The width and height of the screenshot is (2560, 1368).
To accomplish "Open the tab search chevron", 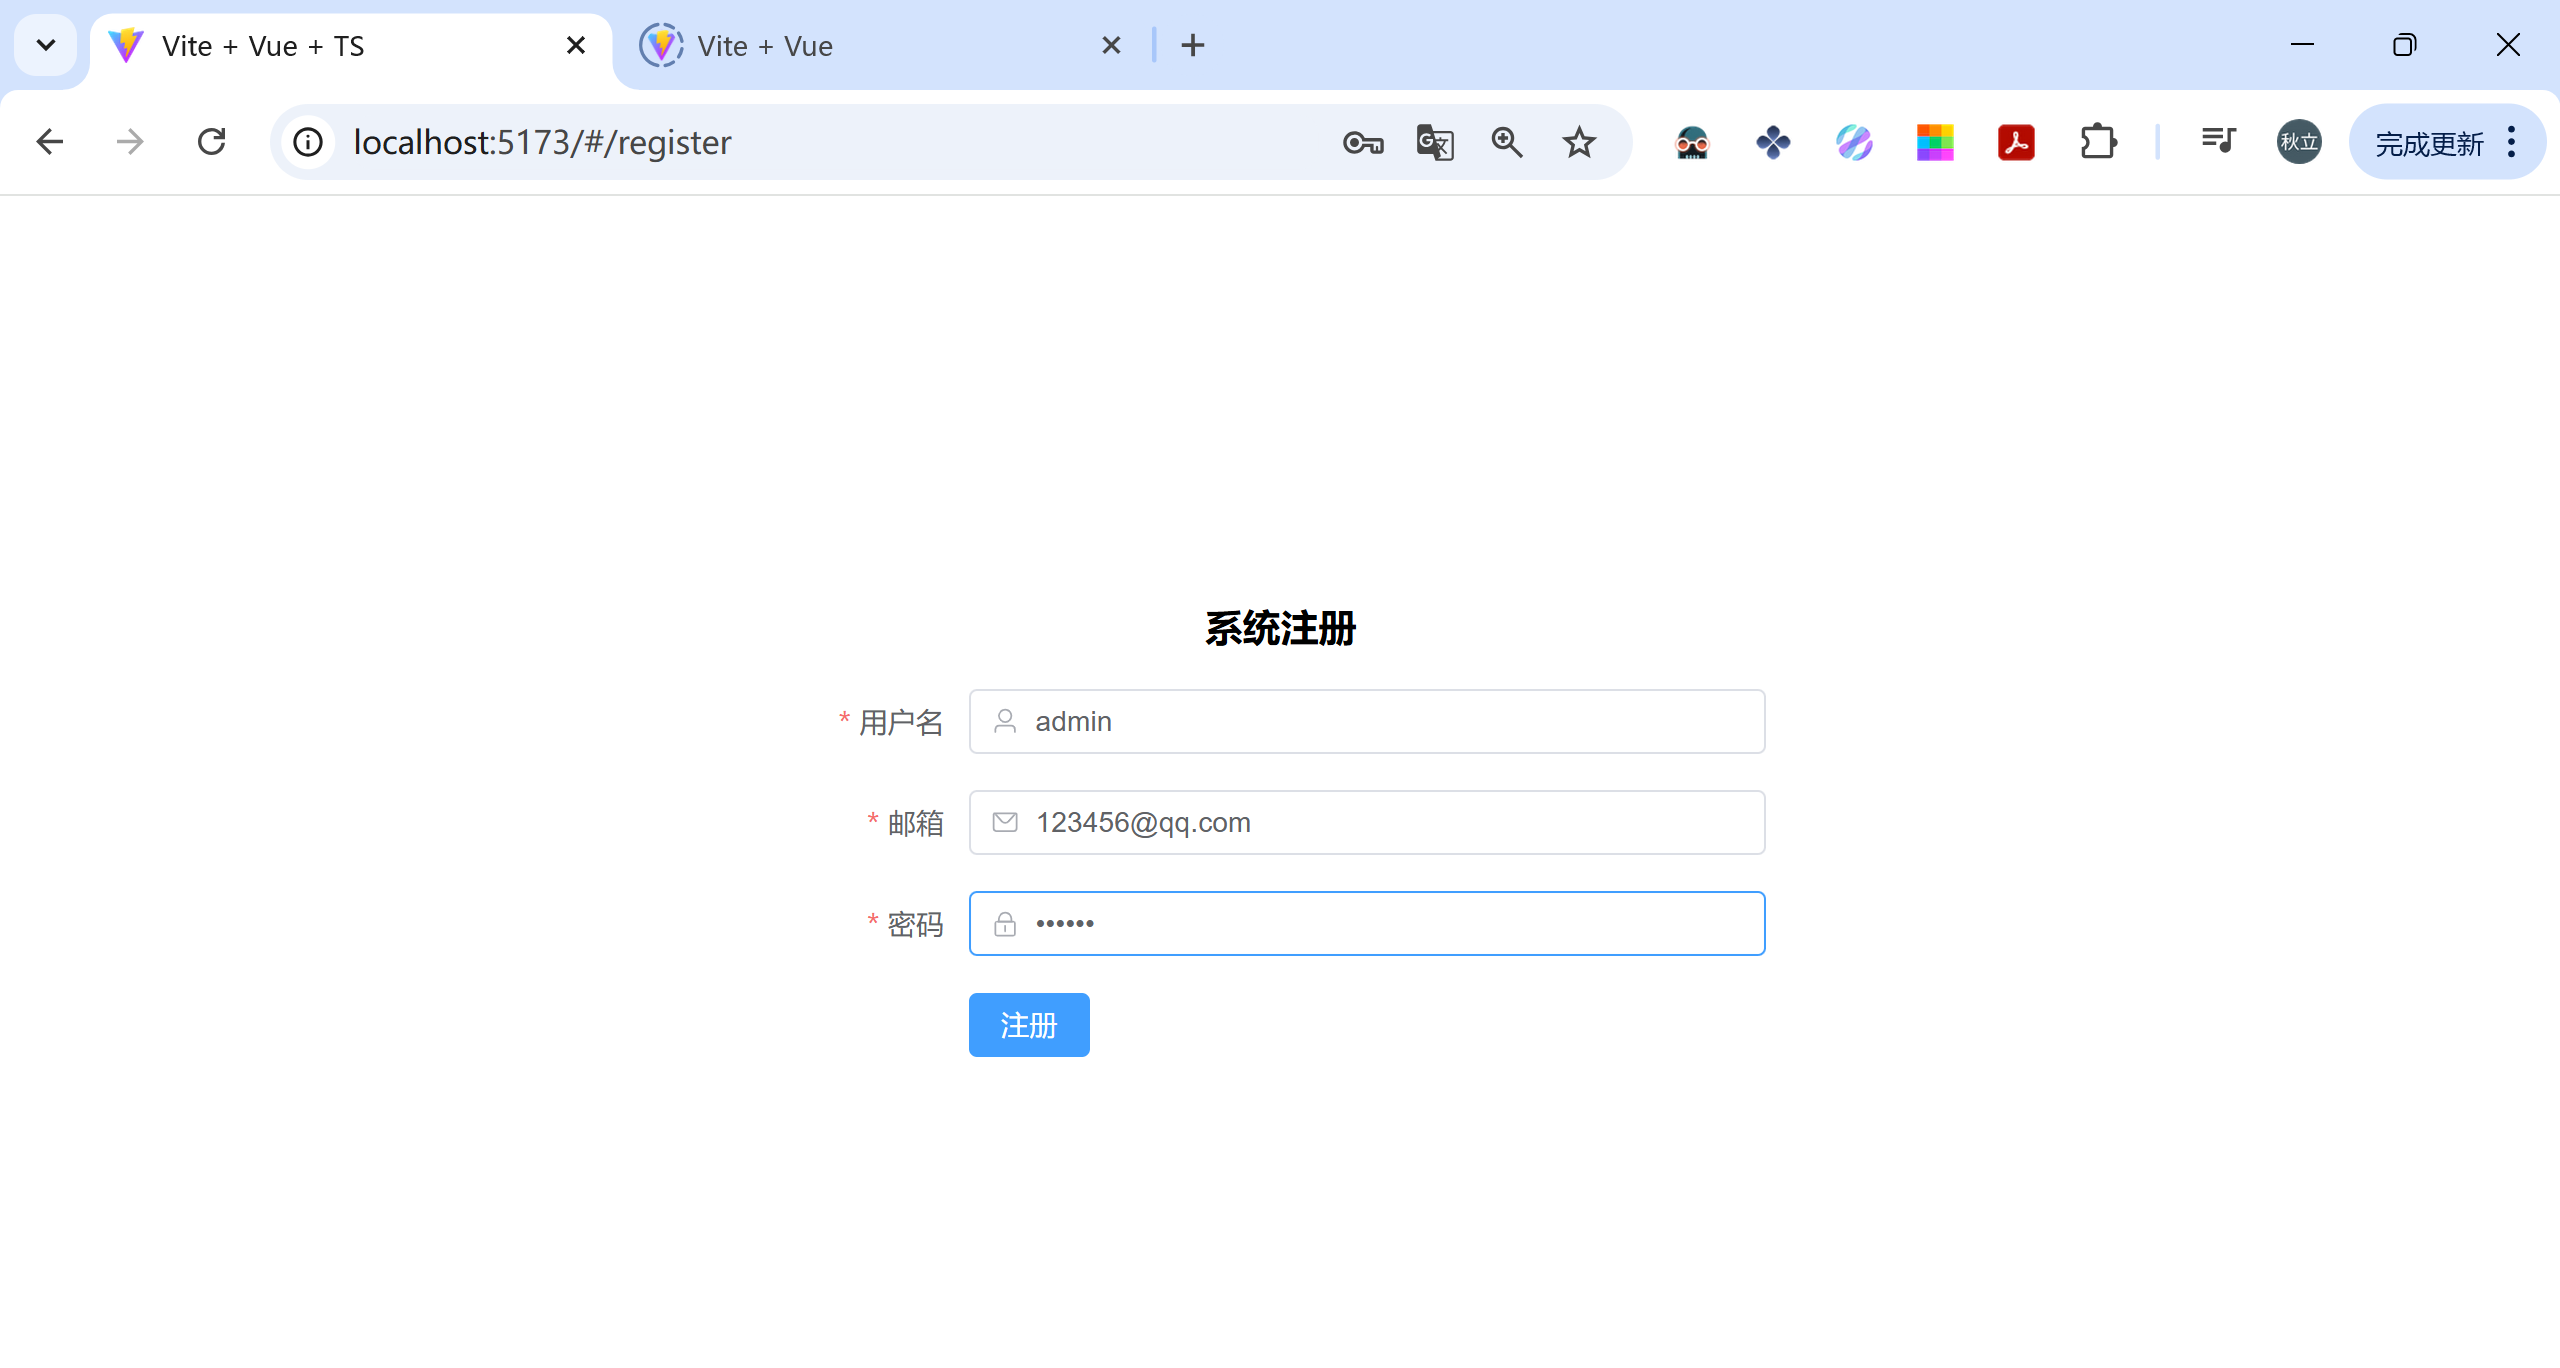I will 45,45.
